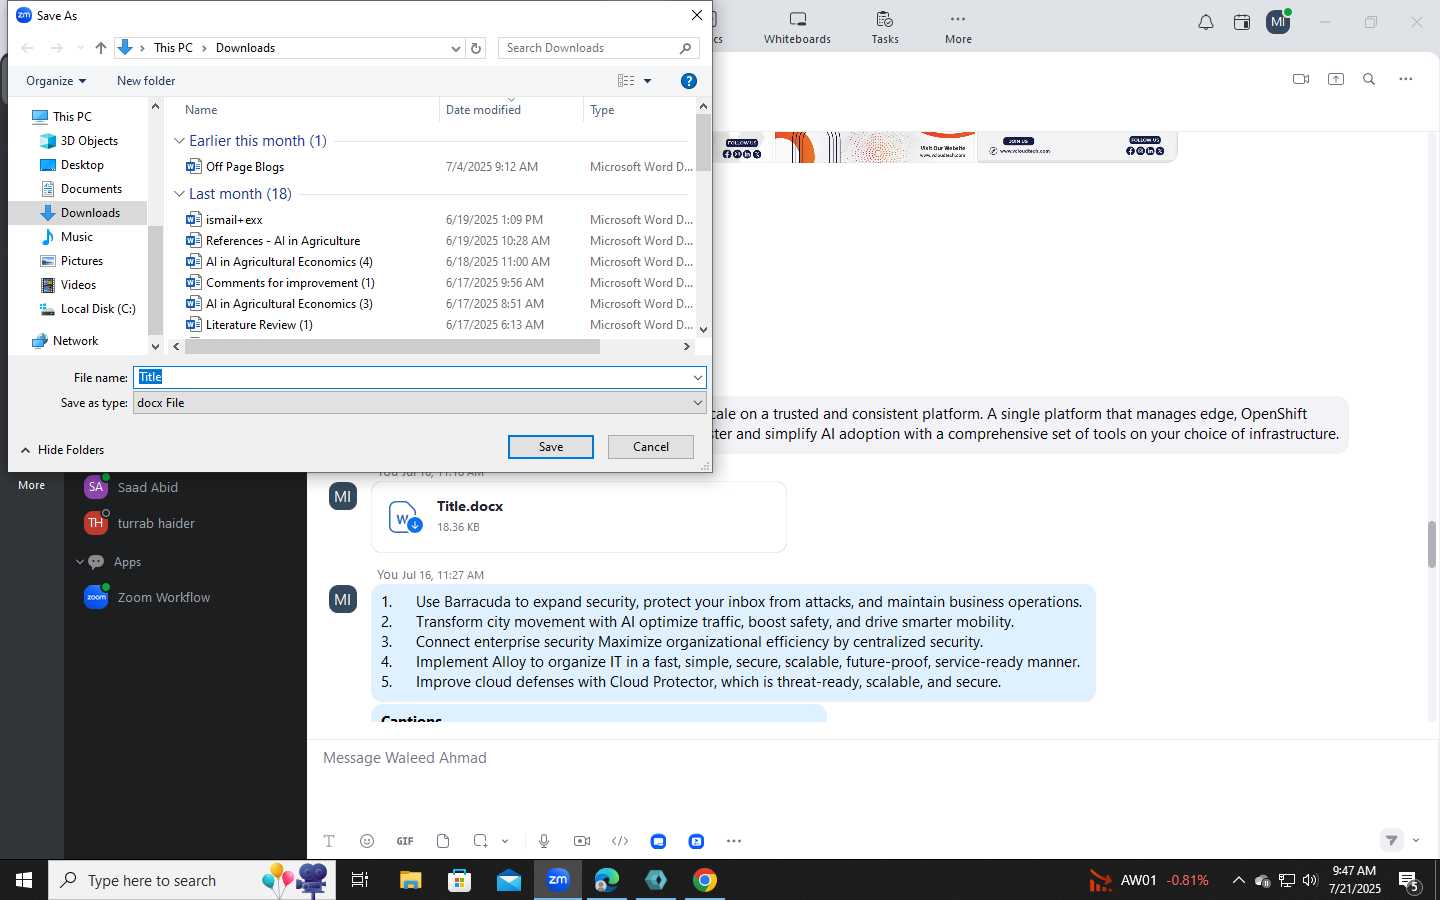1440x900 pixels.
Task: Open text formatting options in message toolbar
Action: [329, 841]
